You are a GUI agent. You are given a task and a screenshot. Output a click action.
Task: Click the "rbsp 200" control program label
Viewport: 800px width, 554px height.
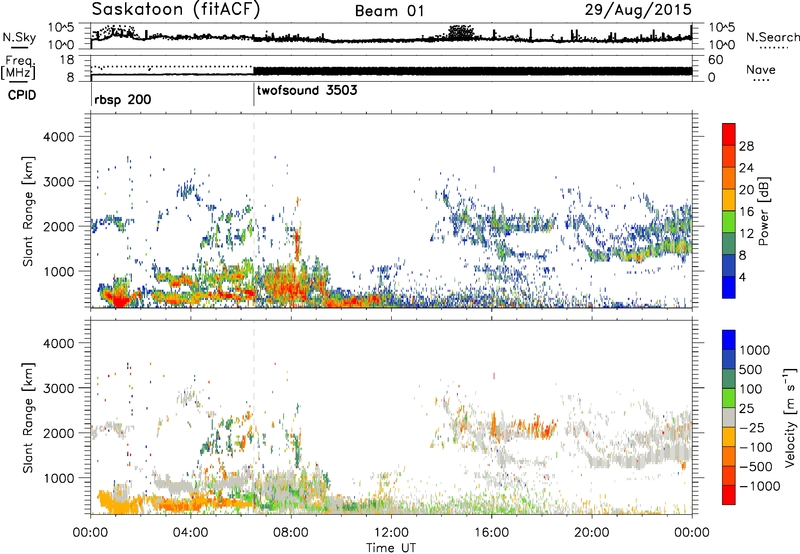click(x=123, y=99)
